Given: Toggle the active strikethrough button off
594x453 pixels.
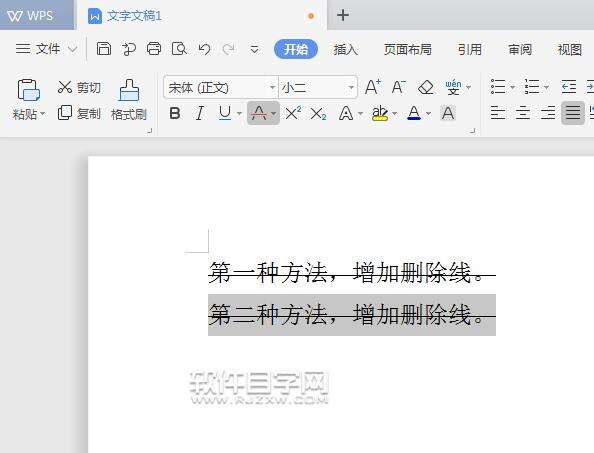Looking at the screenshot, I should (x=259, y=113).
